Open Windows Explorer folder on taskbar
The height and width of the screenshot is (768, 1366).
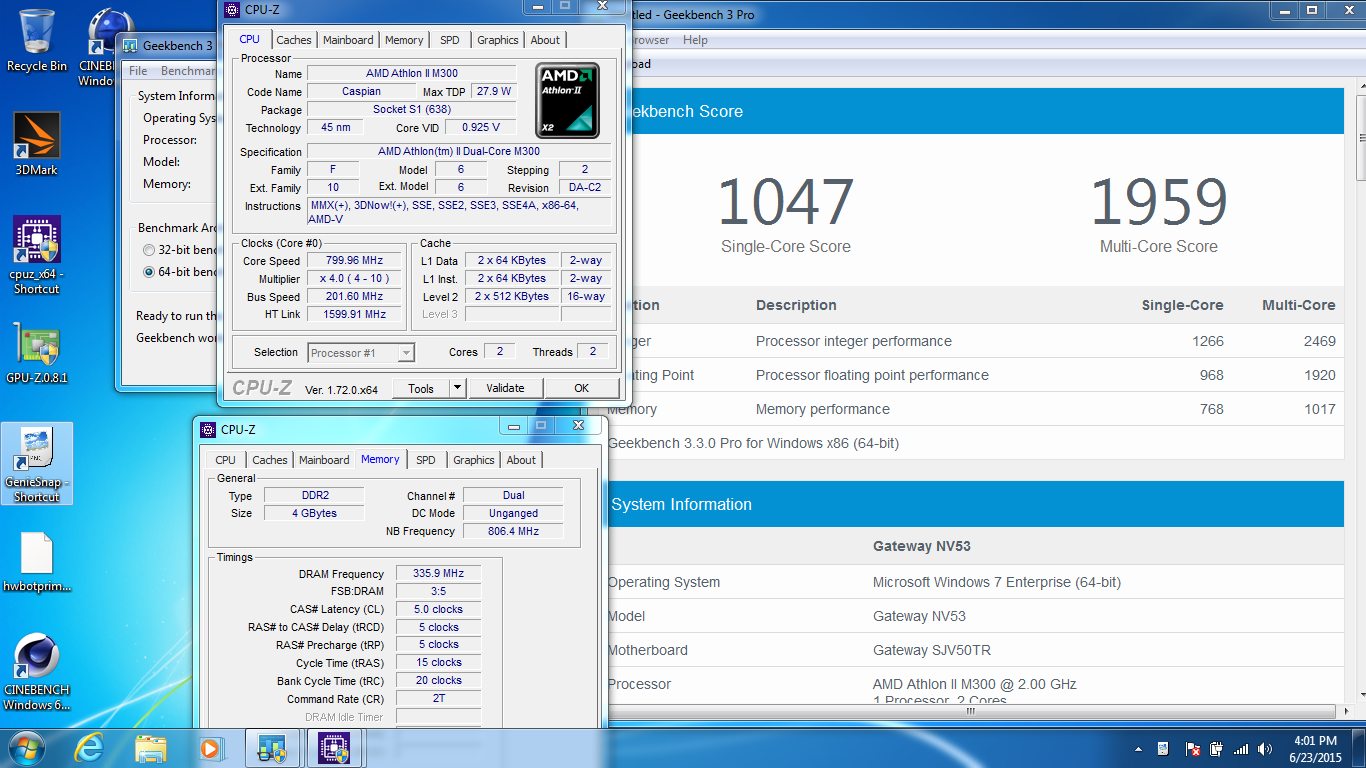click(x=151, y=747)
